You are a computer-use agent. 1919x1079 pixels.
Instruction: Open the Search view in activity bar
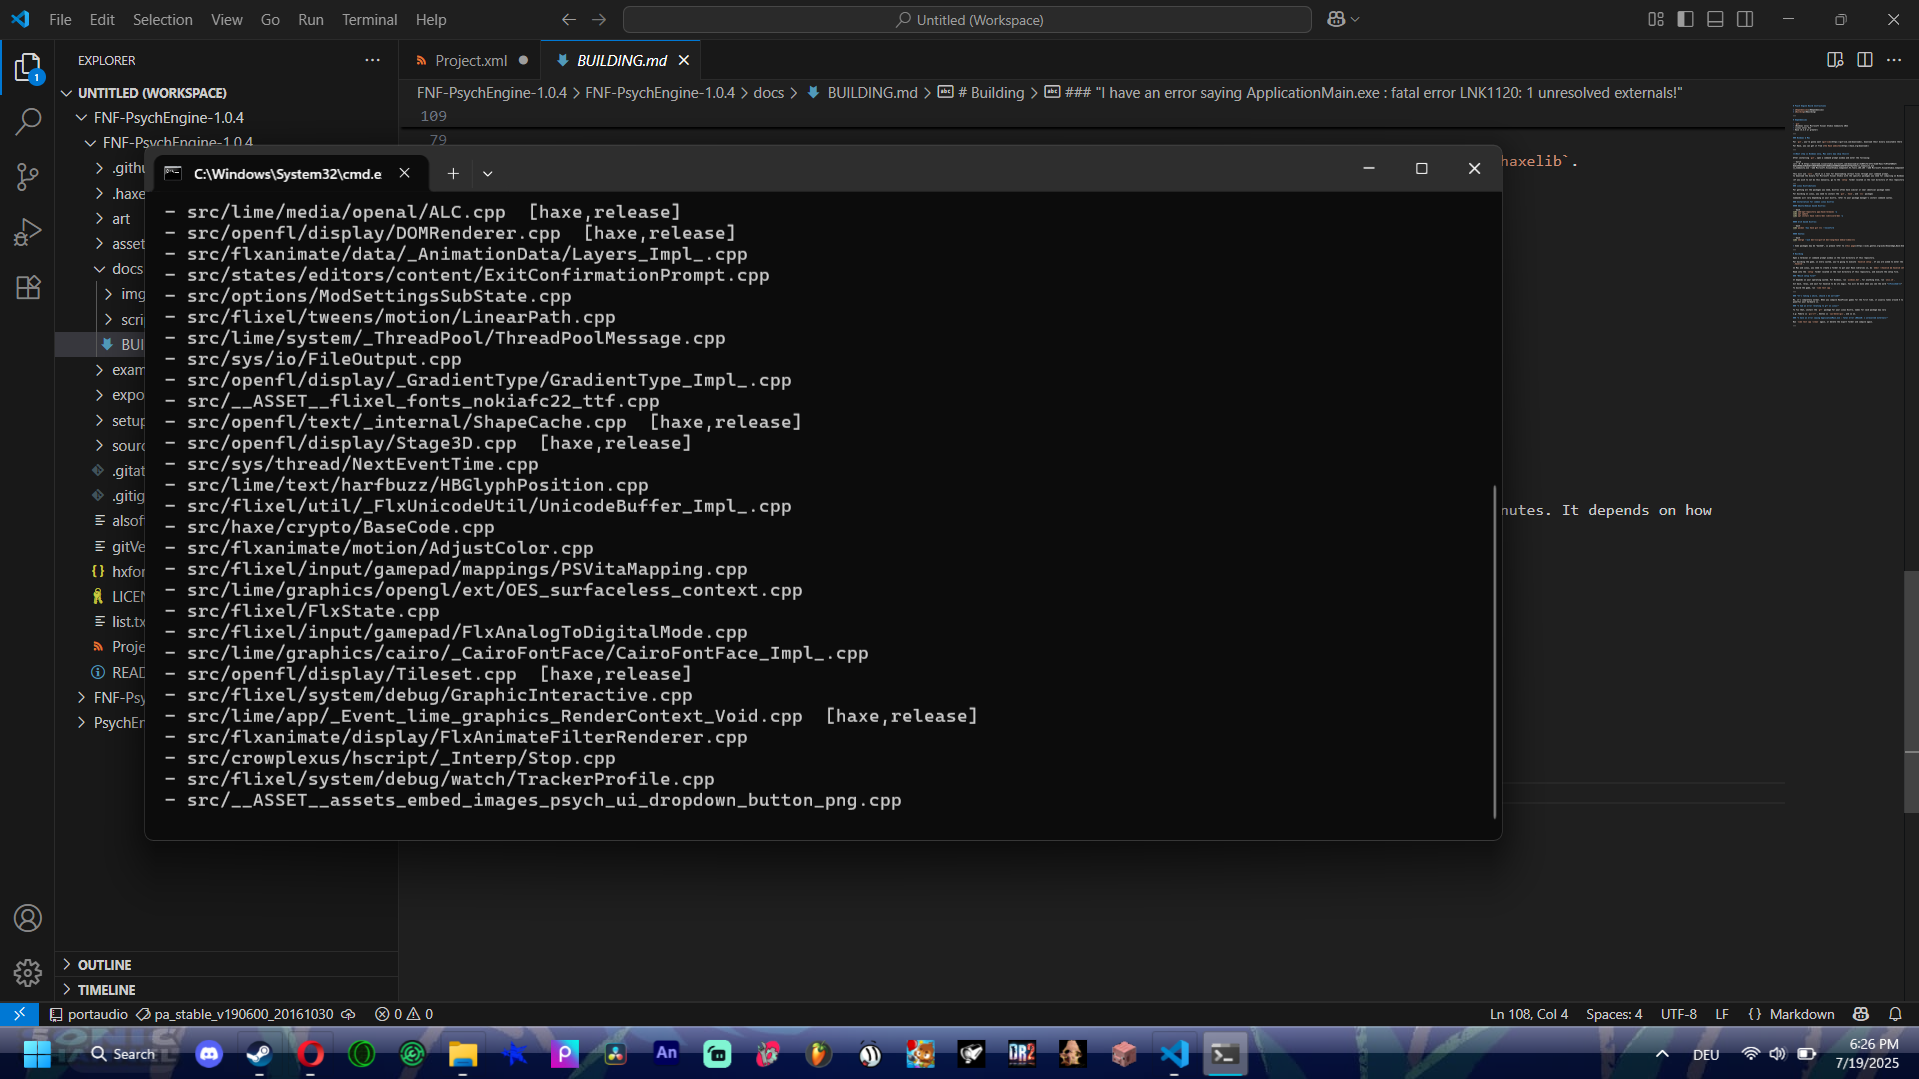[28, 122]
